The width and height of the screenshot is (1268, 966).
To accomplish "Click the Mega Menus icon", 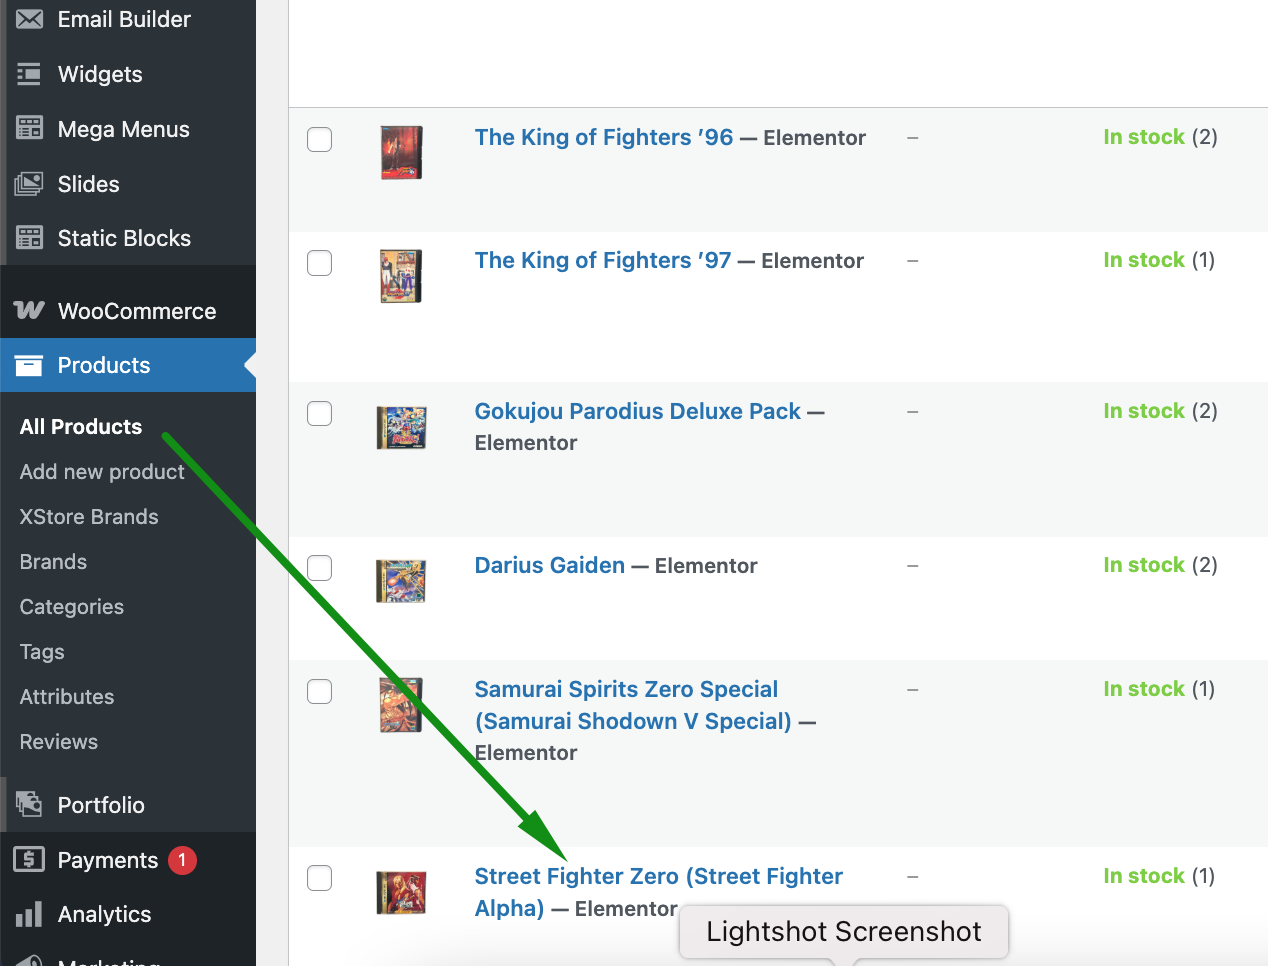I will [x=30, y=128].
